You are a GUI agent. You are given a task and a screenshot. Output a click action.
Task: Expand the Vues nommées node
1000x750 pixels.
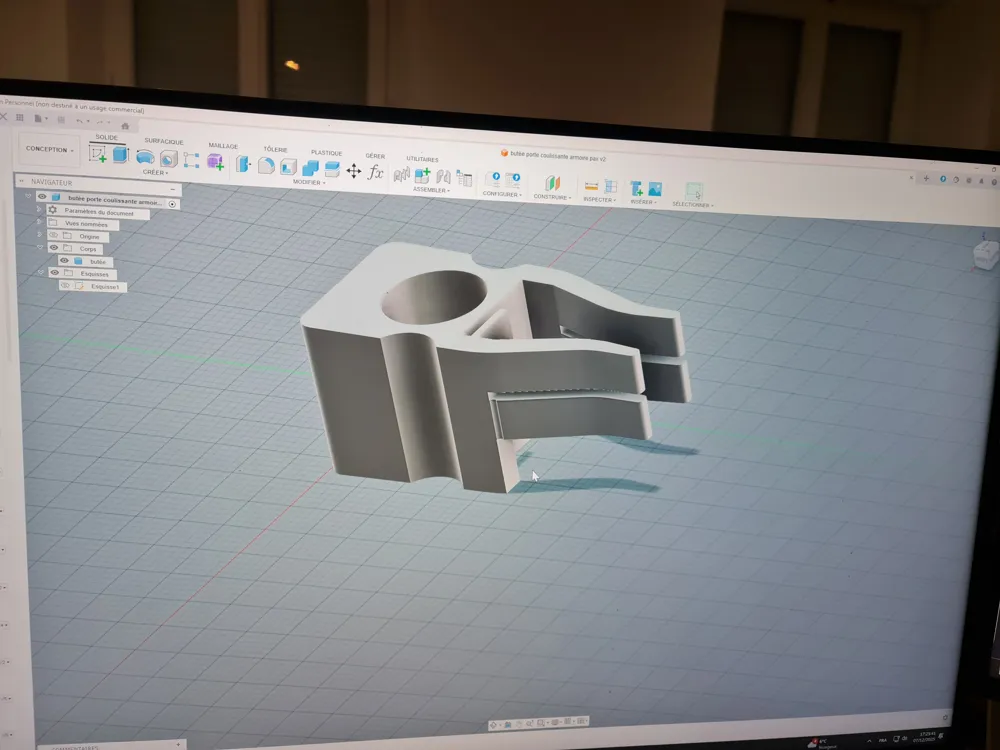coord(39,221)
